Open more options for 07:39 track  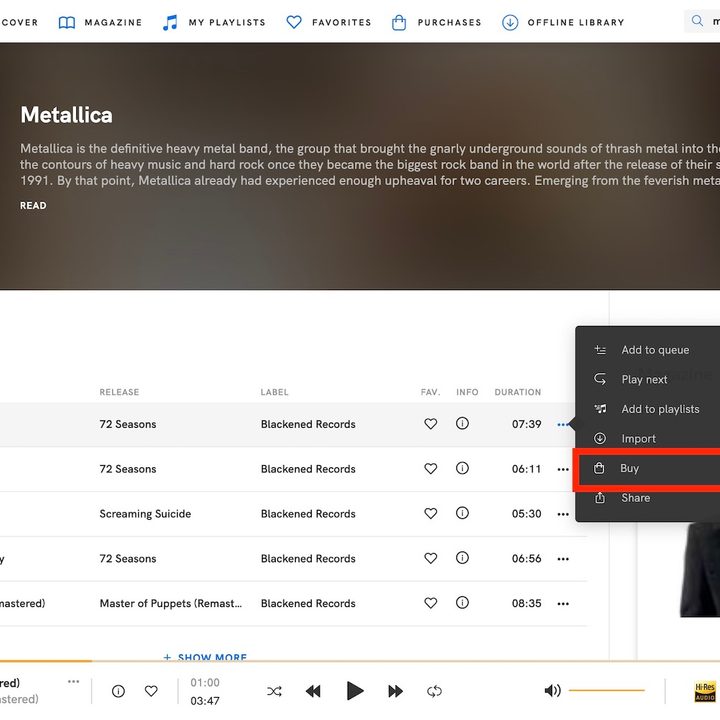pyautogui.click(x=563, y=425)
